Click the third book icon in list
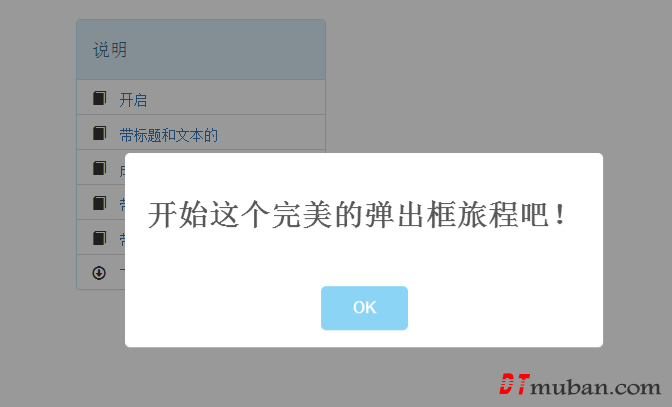This screenshot has width=672, height=407. click(x=99, y=168)
